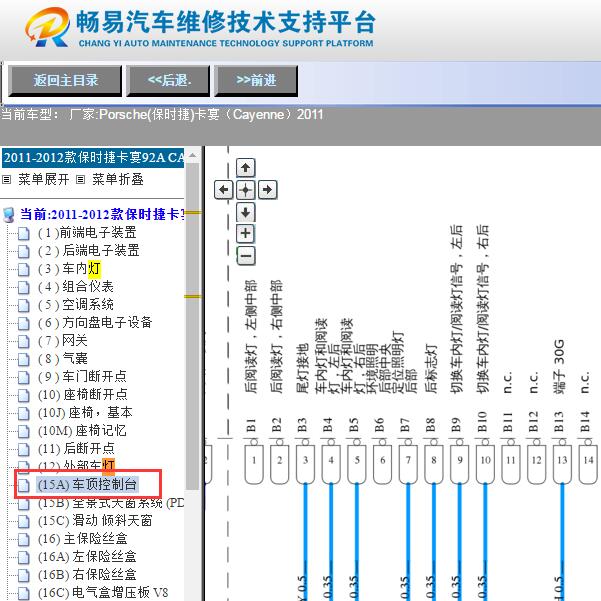
Task: Click the pan right arrow icon
Action: point(268,189)
